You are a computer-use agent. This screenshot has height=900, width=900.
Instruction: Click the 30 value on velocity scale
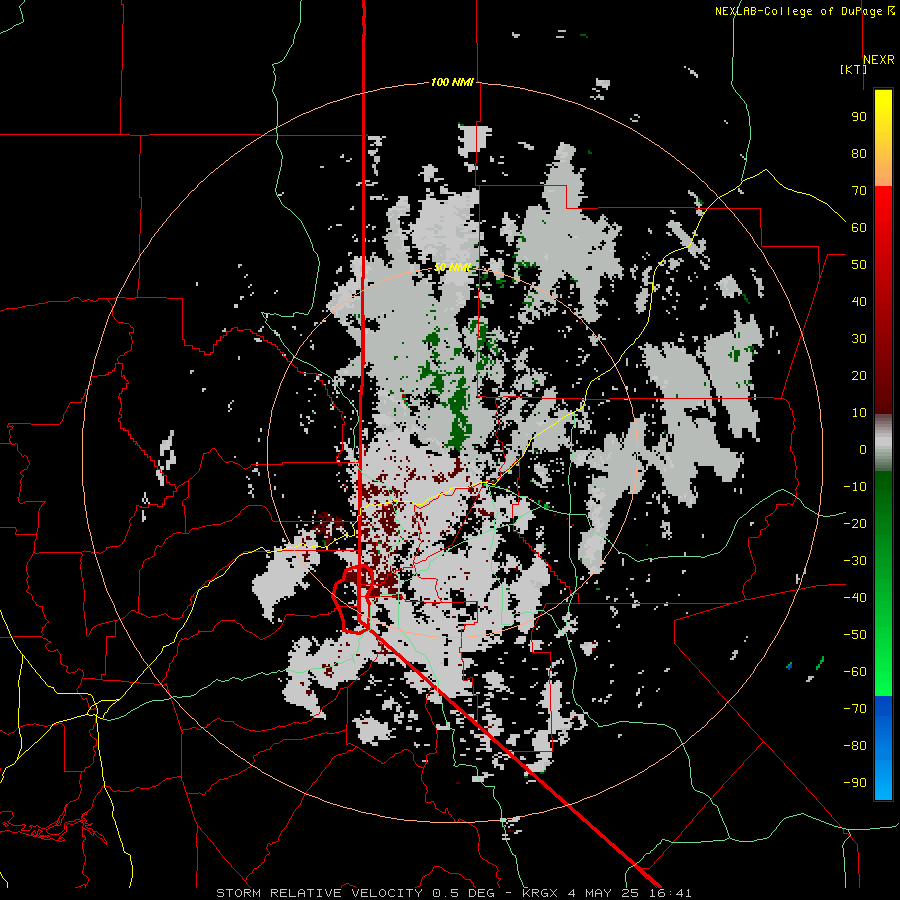tap(859, 339)
